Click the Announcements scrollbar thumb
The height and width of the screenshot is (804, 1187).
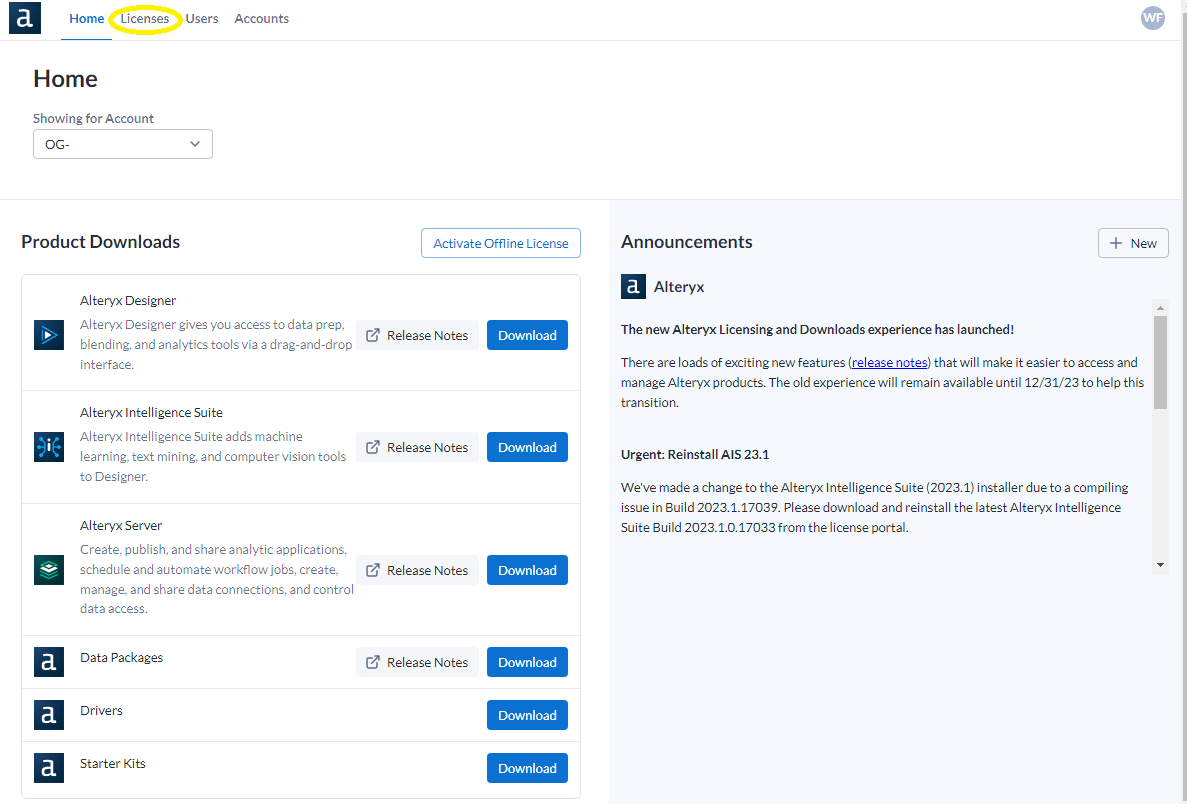coord(1160,362)
